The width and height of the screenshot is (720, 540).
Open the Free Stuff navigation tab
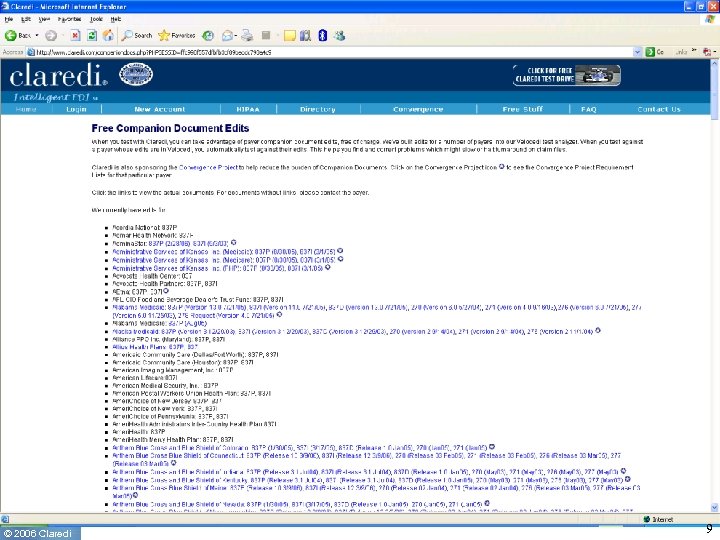click(523, 109)
